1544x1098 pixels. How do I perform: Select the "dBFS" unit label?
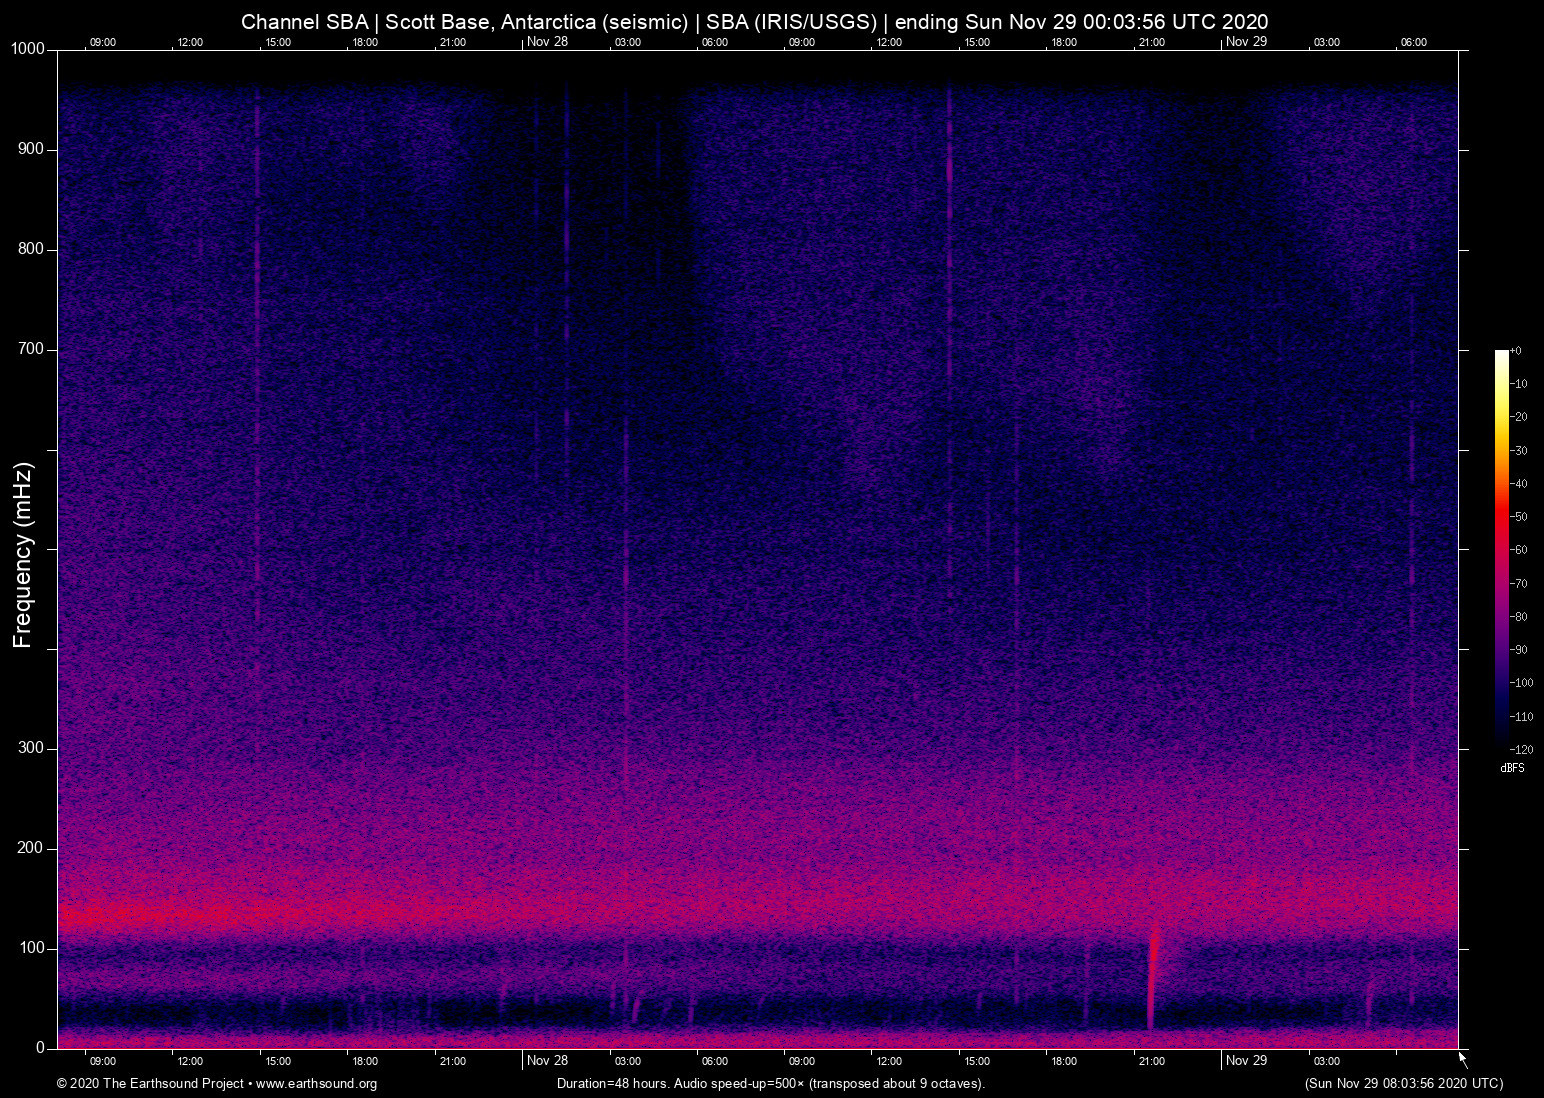[x=1512, y=768]
